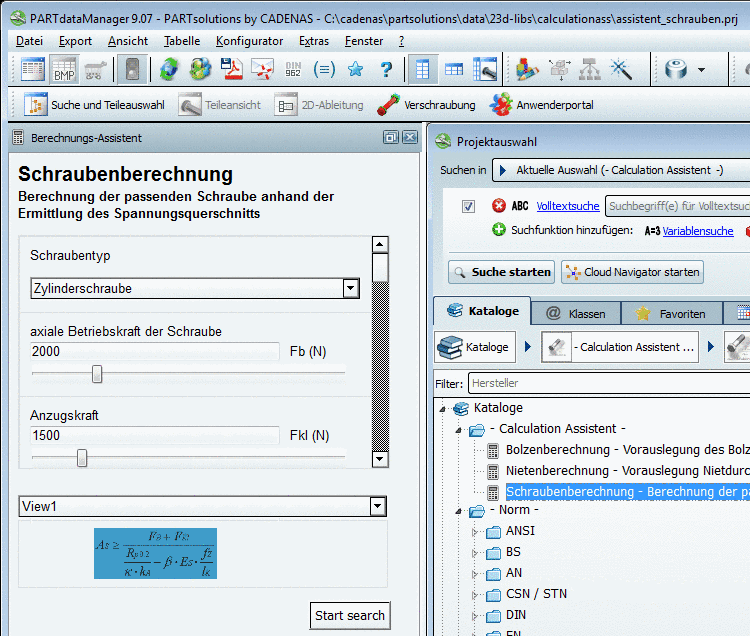Click the 3D ring part icon
Image resolution: width=750 pixels, height=636 pixels.
coord(676,70)
